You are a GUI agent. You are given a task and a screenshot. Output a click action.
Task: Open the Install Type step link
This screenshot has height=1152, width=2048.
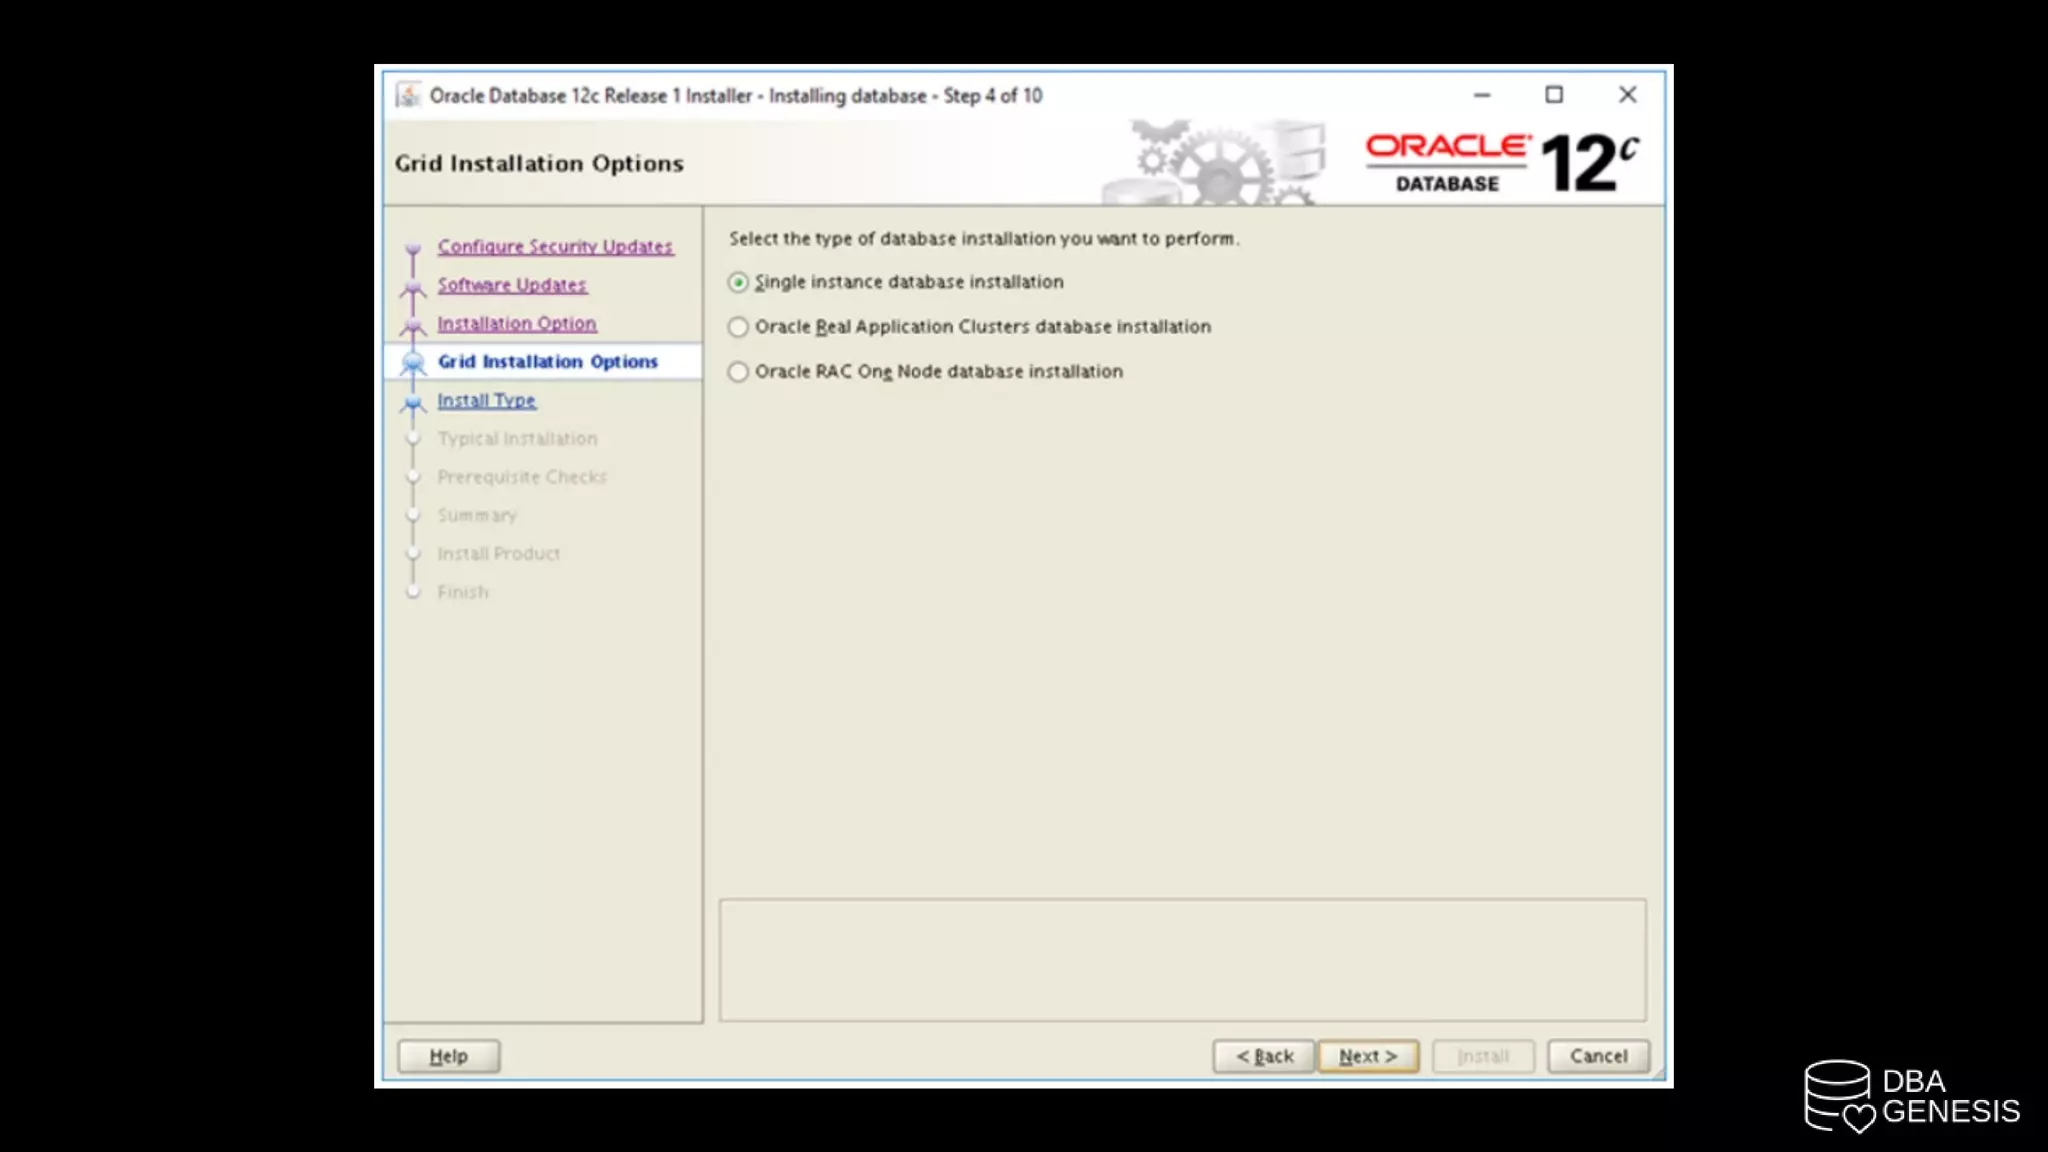tap(486, 400)
